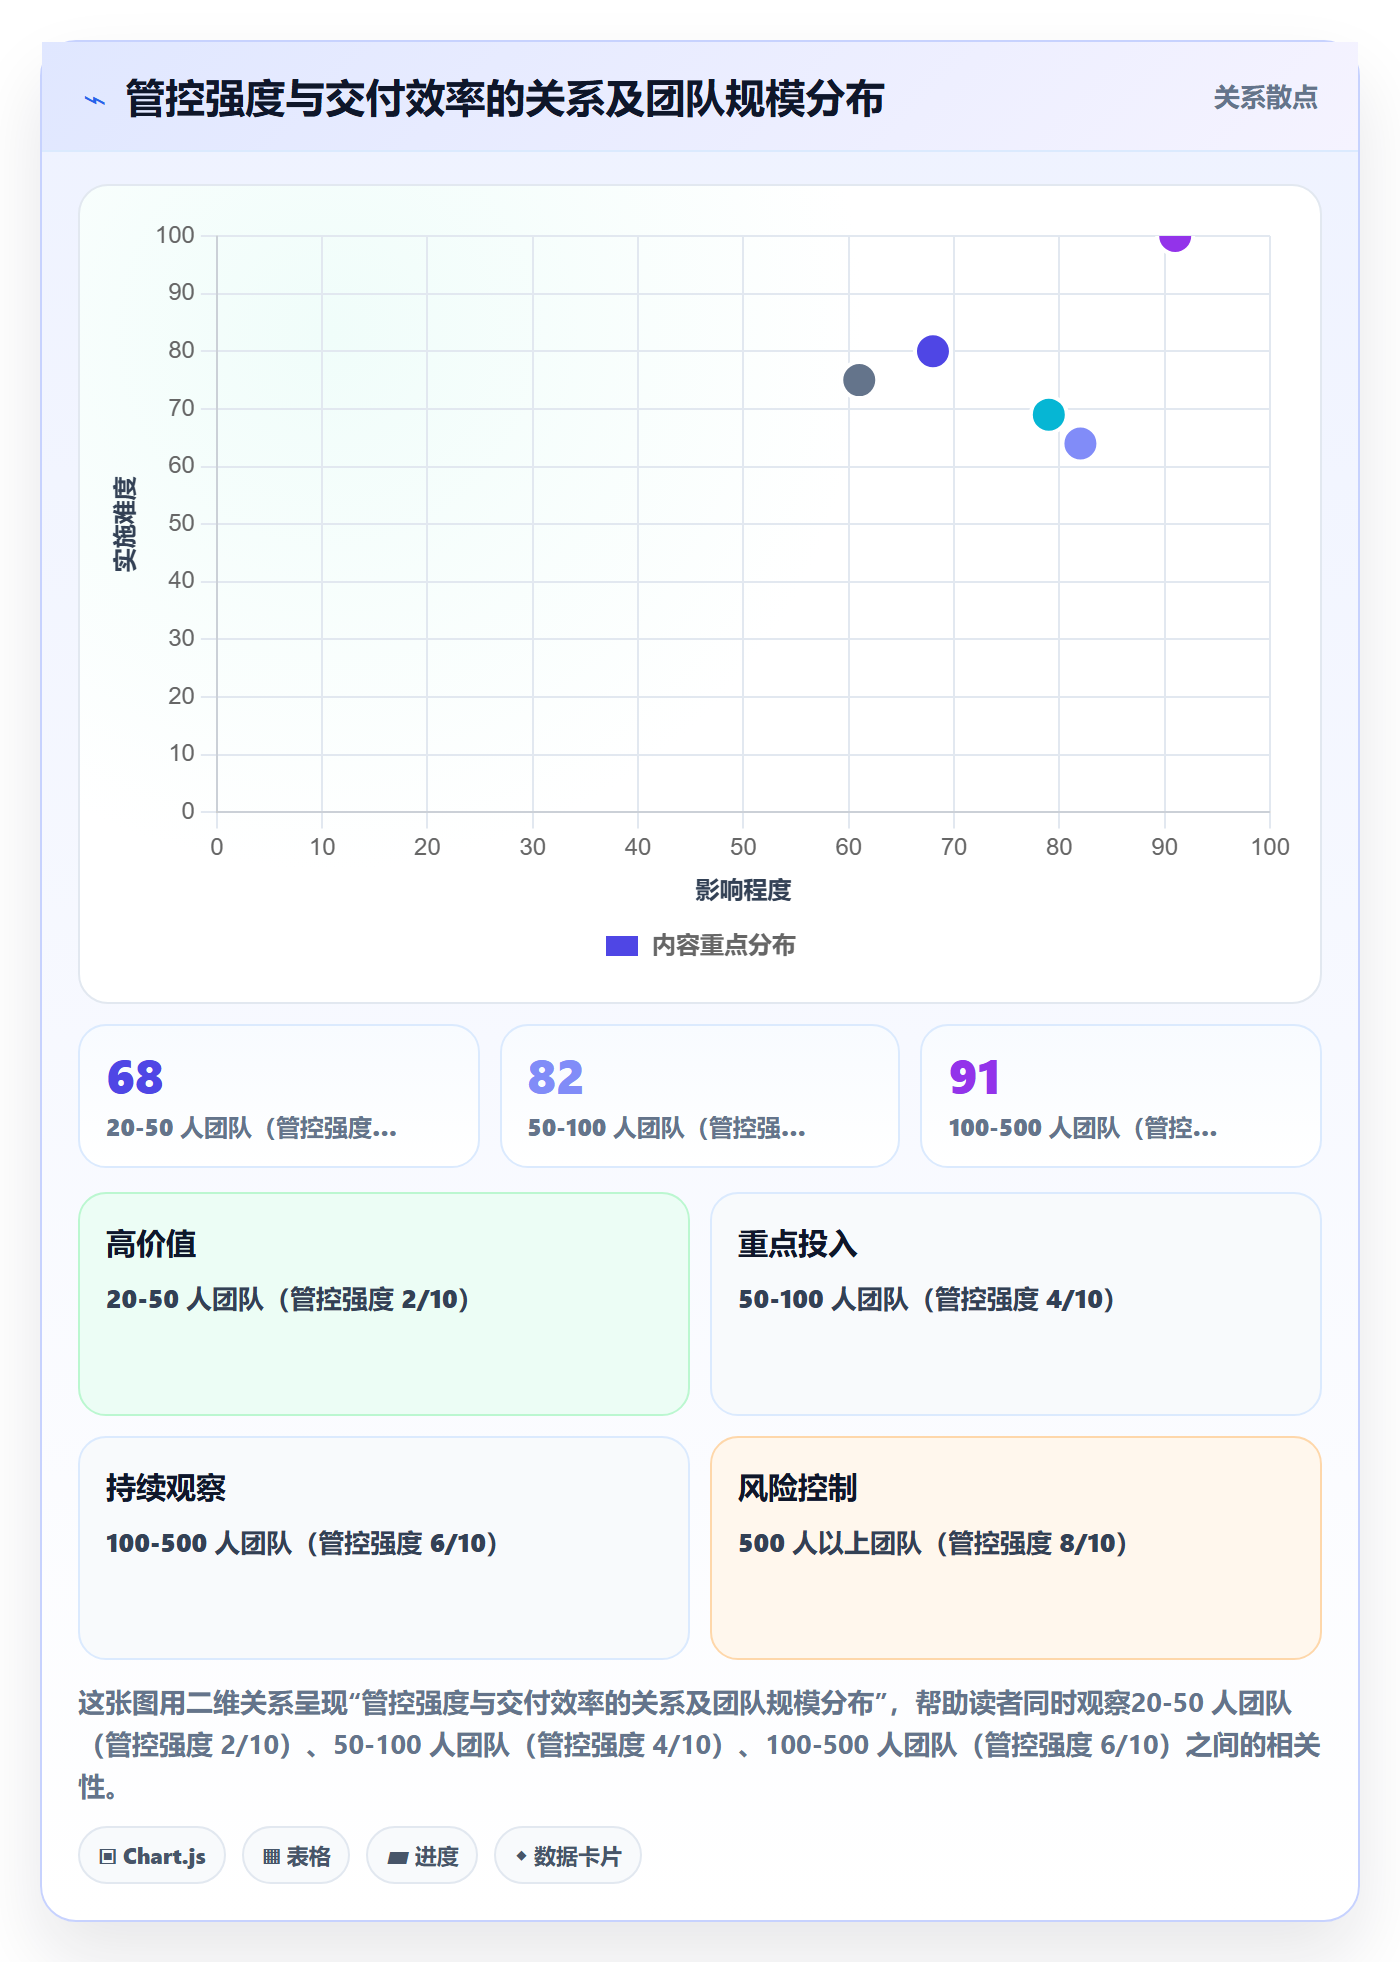Viewport: 1400px width, 1962px height.
Task: Click the 关系散点 label in the header
Action: [x=1265, y=98]
